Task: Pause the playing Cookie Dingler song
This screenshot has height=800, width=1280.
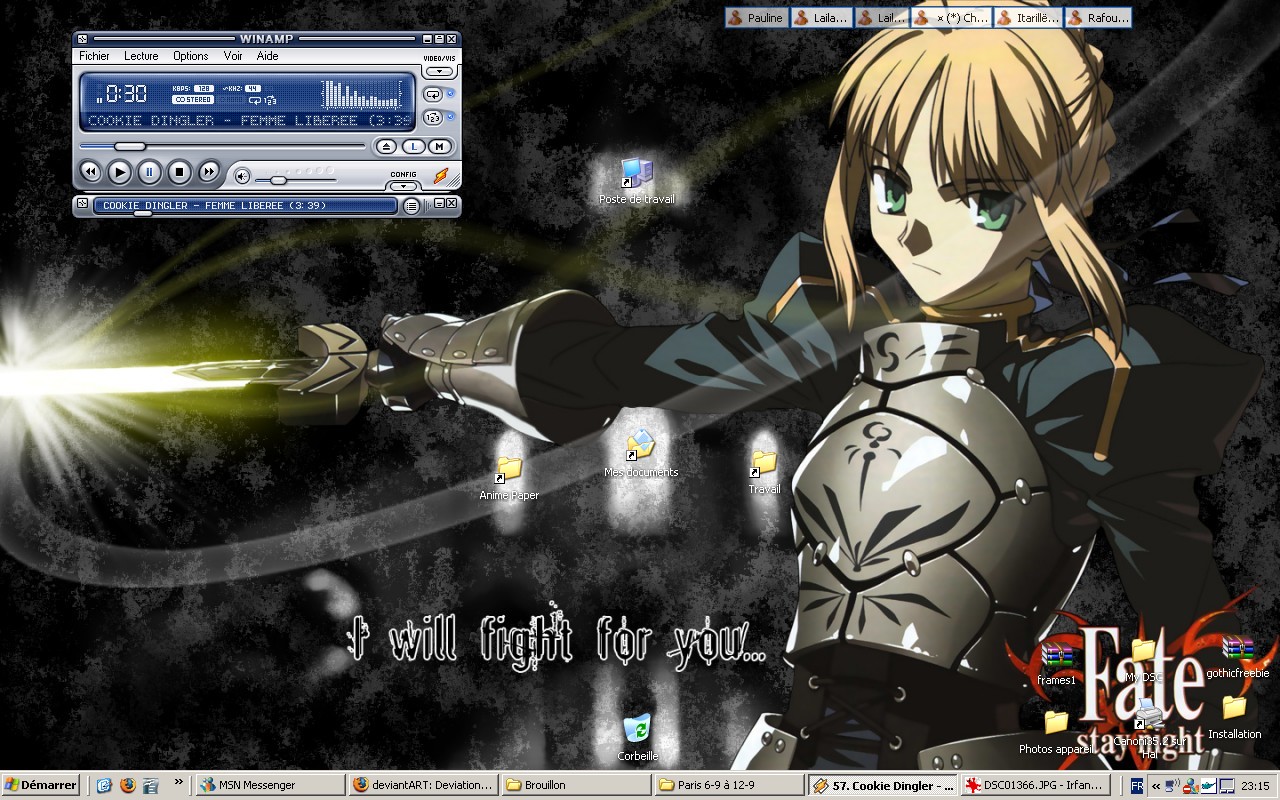Action: click(x=149, y=172)
